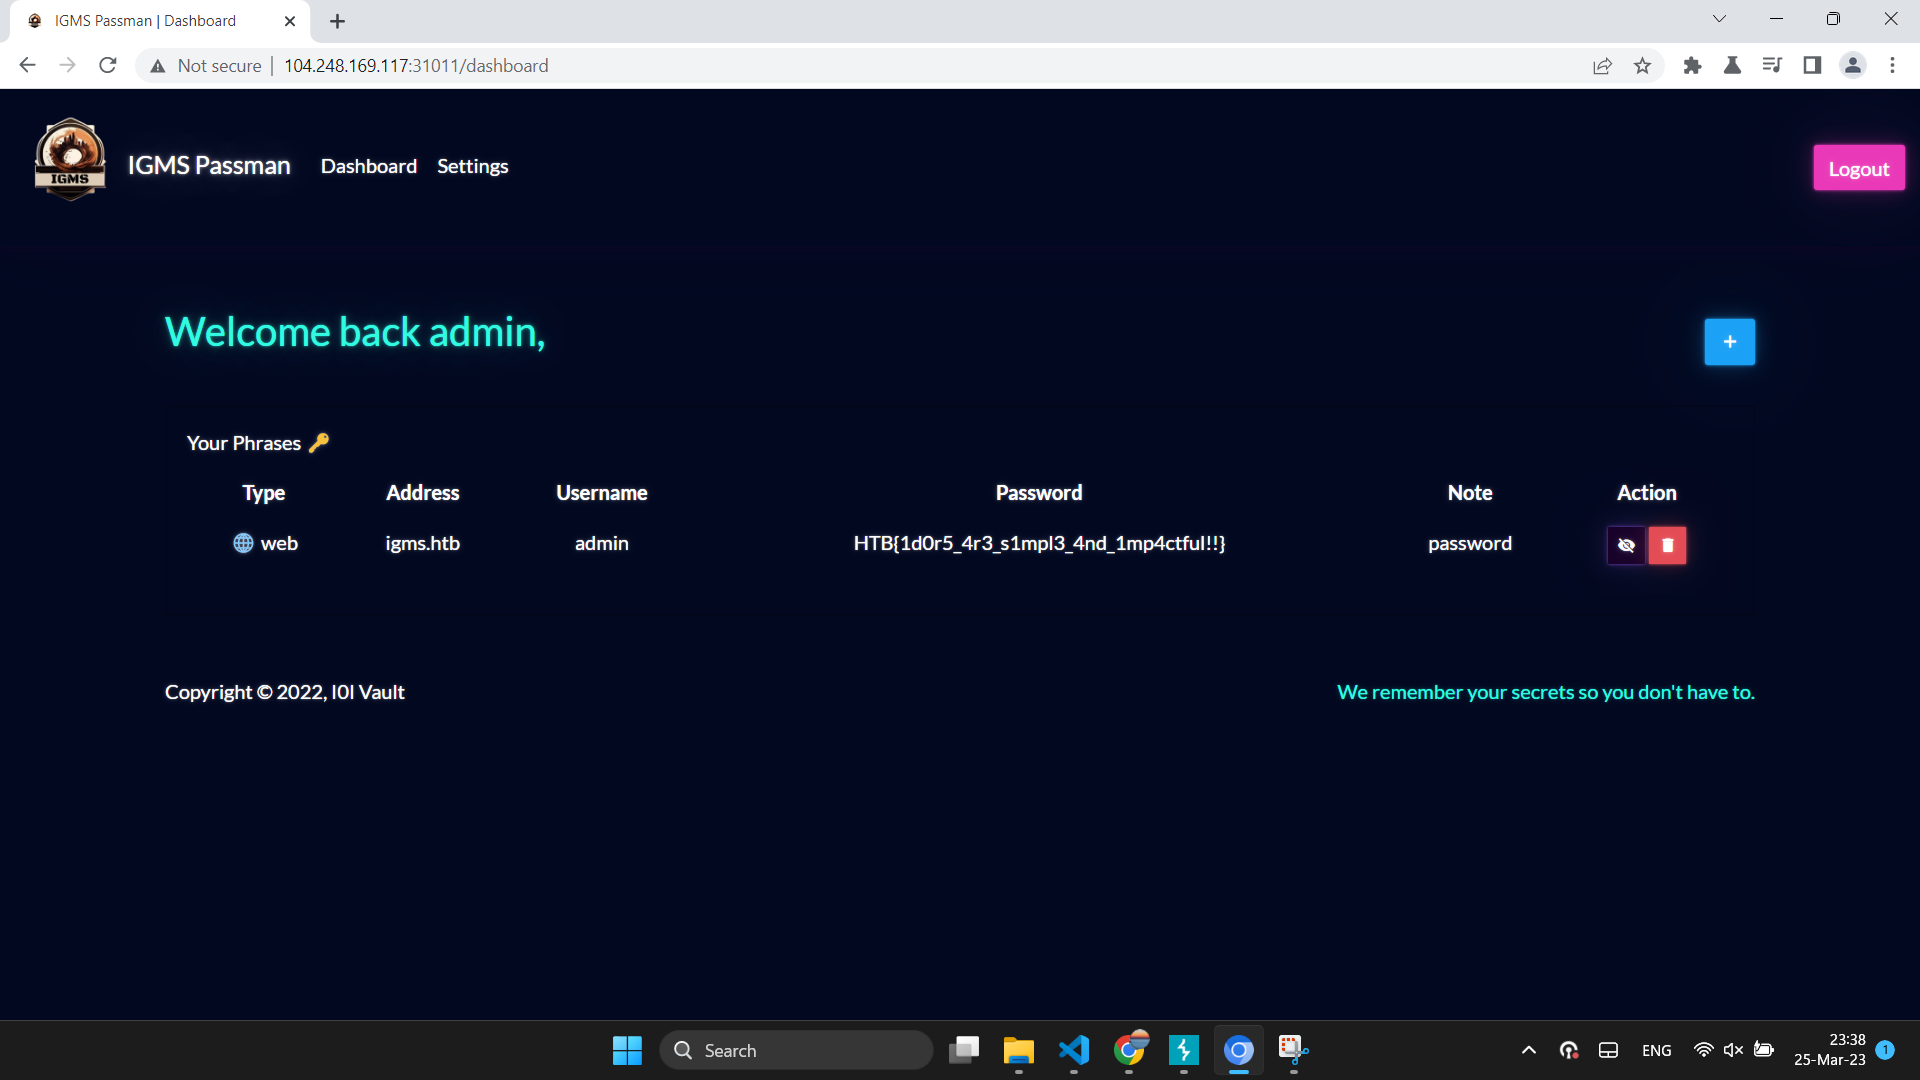Click the IGMS Passman logo

70,159
